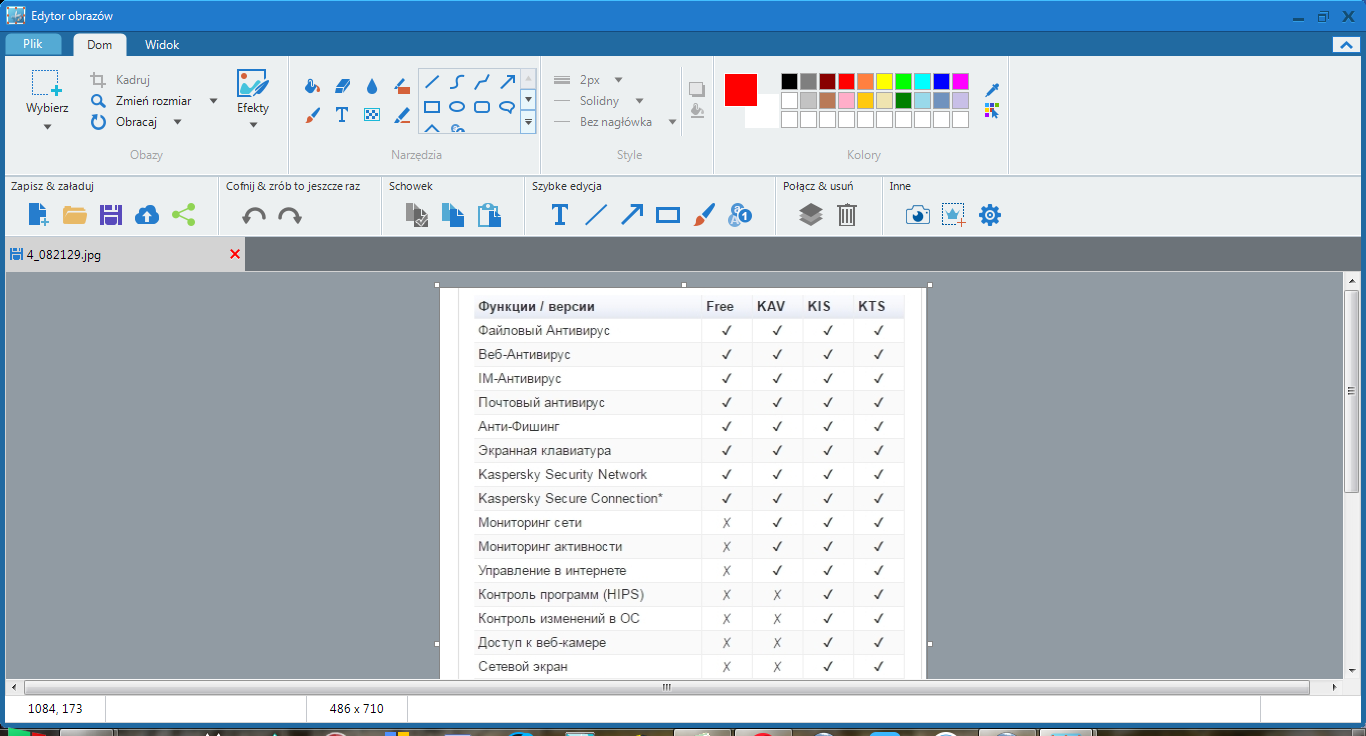Draw quick arrow in Szybkie edycja
Screen dimensions: 1366x736
(x=632, y=214)
